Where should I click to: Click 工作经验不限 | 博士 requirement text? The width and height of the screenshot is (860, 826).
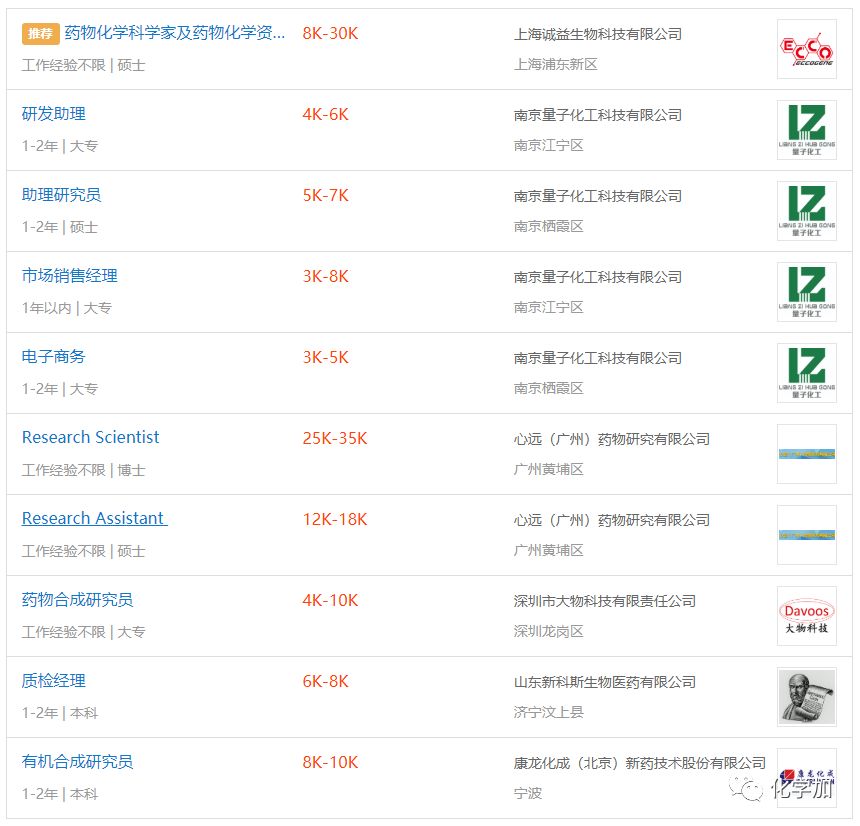click(x=83, y=470)
